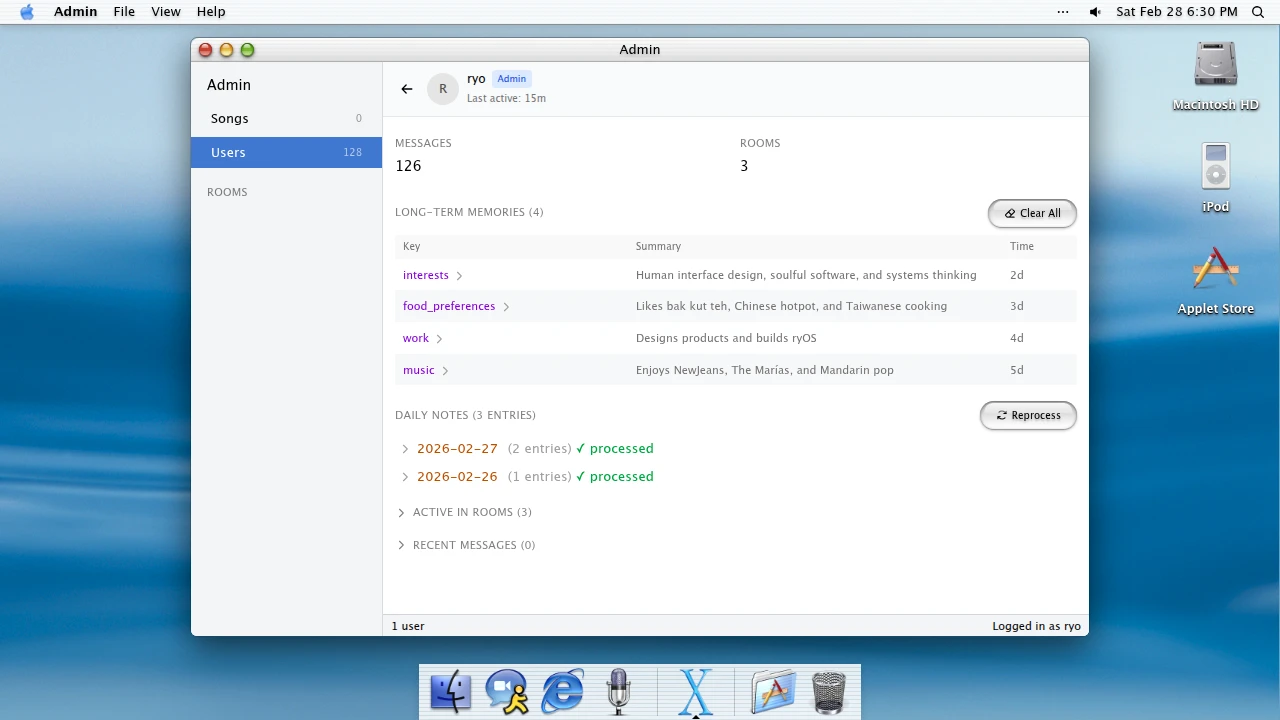Open the iPod desktop icon
The image size is (1280, 720).
point(1215,177)
